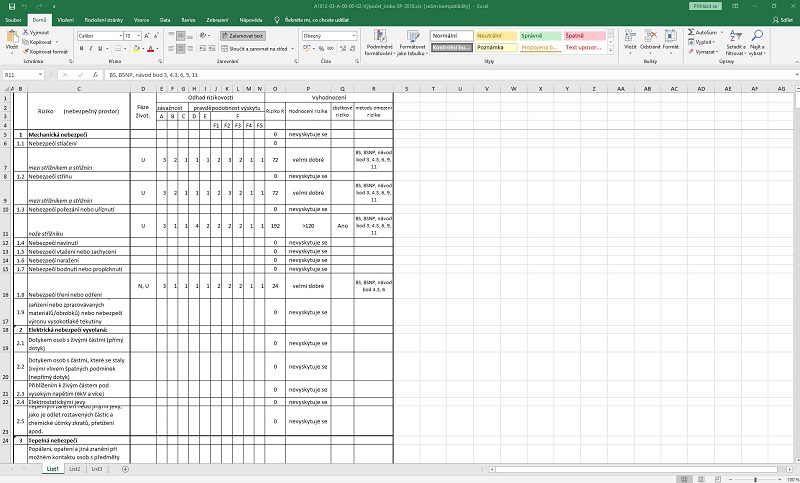
Task: Click the Bold formatting icon
Action: (81, 48)
